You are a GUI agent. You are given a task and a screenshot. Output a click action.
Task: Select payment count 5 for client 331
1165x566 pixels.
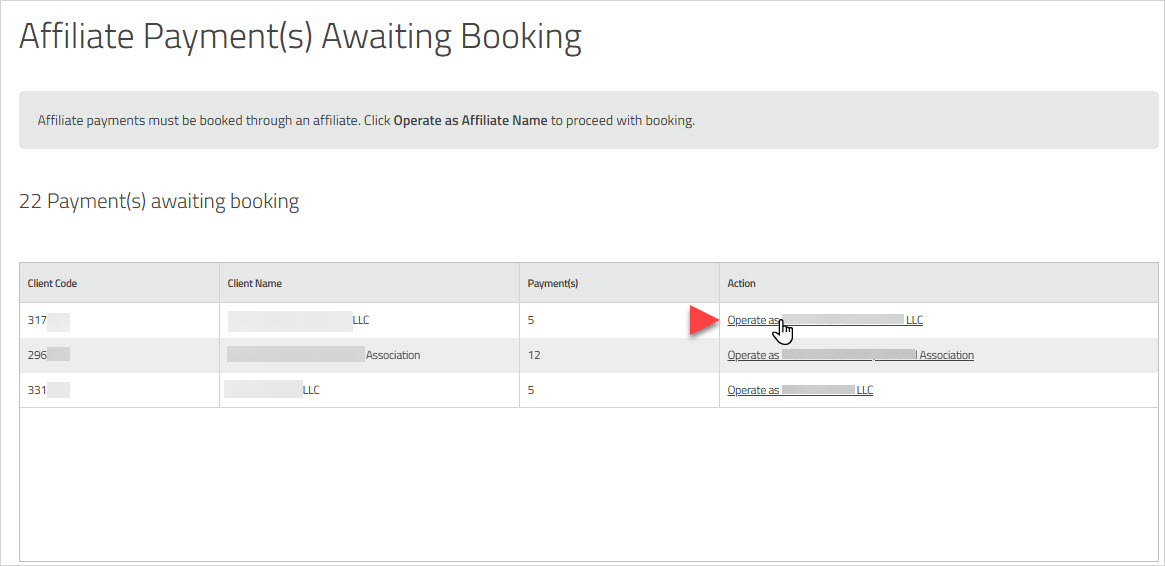coord(531,390)
